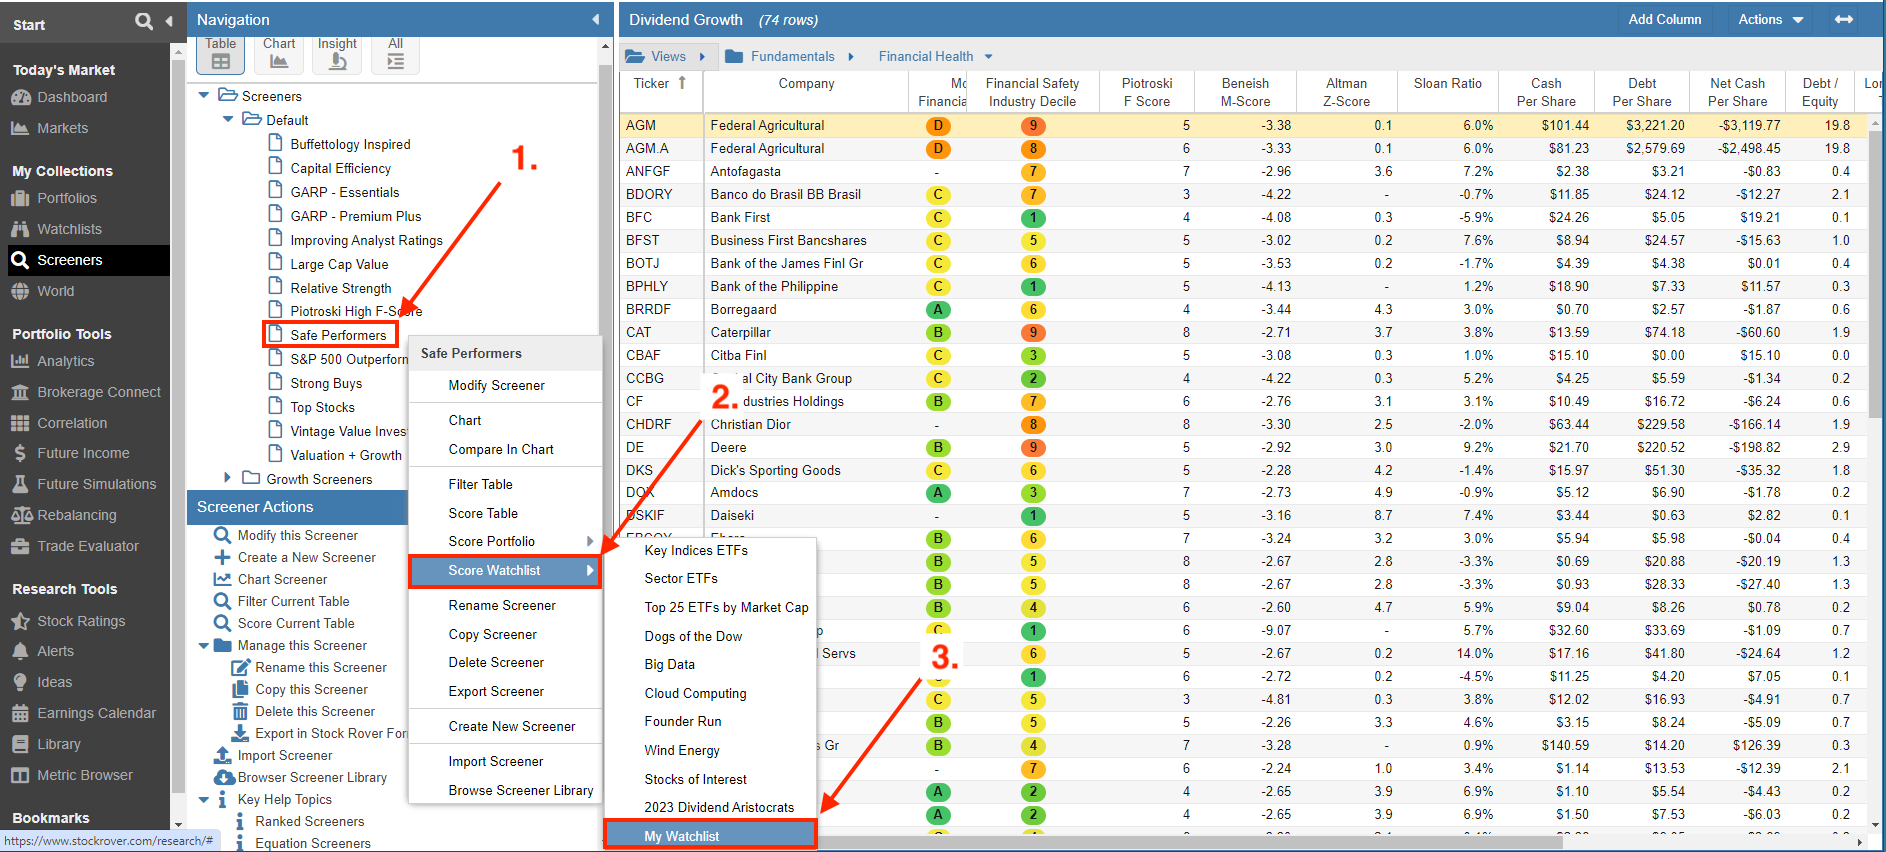This screenshot has height=852, width=1886.
Task: Collapse the Default screeners folder
Action: pos(228,120)
